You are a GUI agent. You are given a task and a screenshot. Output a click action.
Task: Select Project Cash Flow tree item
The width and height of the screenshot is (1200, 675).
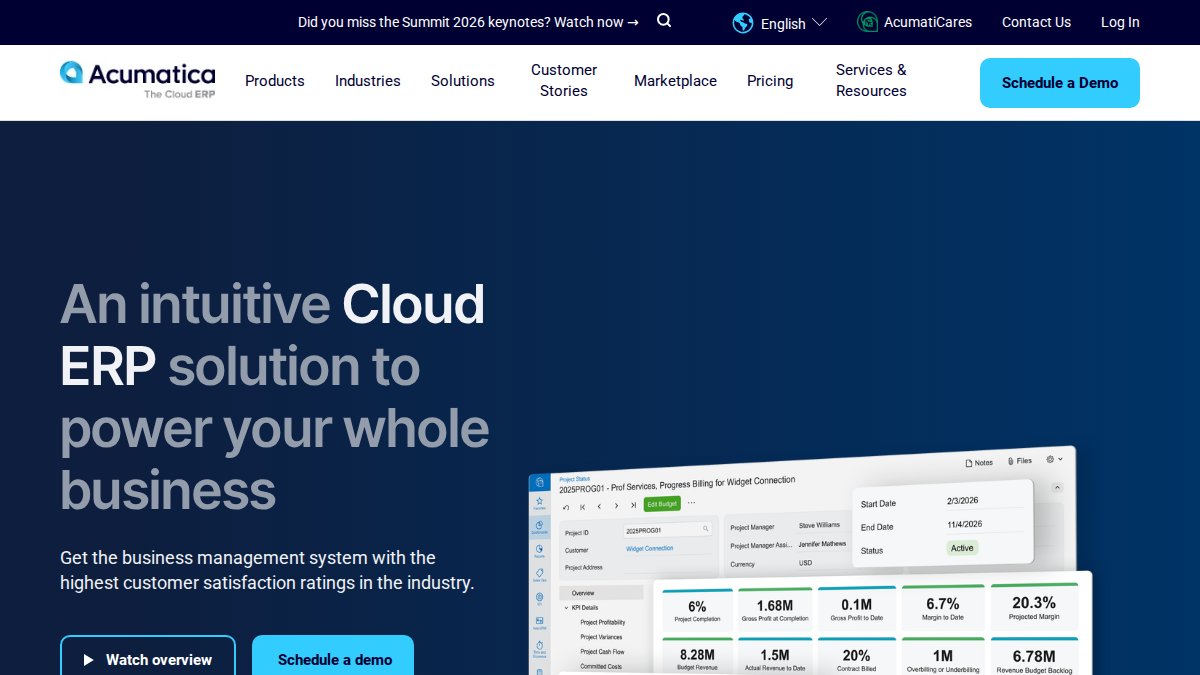point(602,651)
